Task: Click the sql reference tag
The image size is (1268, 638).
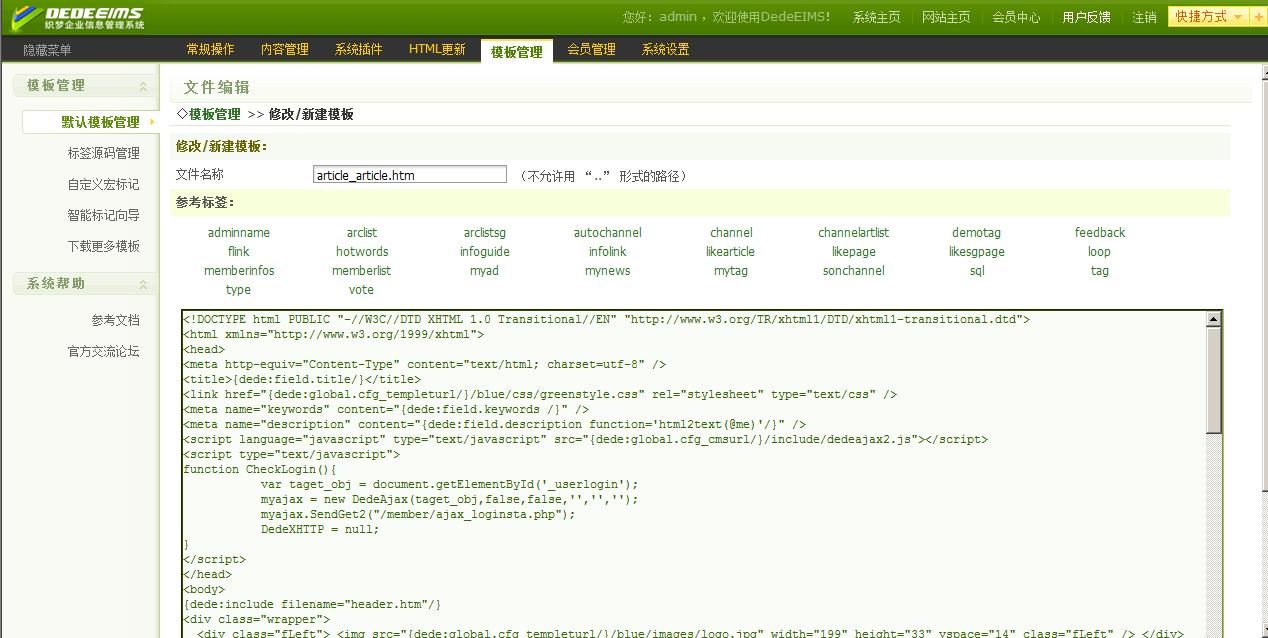Action: coord(977,271)
